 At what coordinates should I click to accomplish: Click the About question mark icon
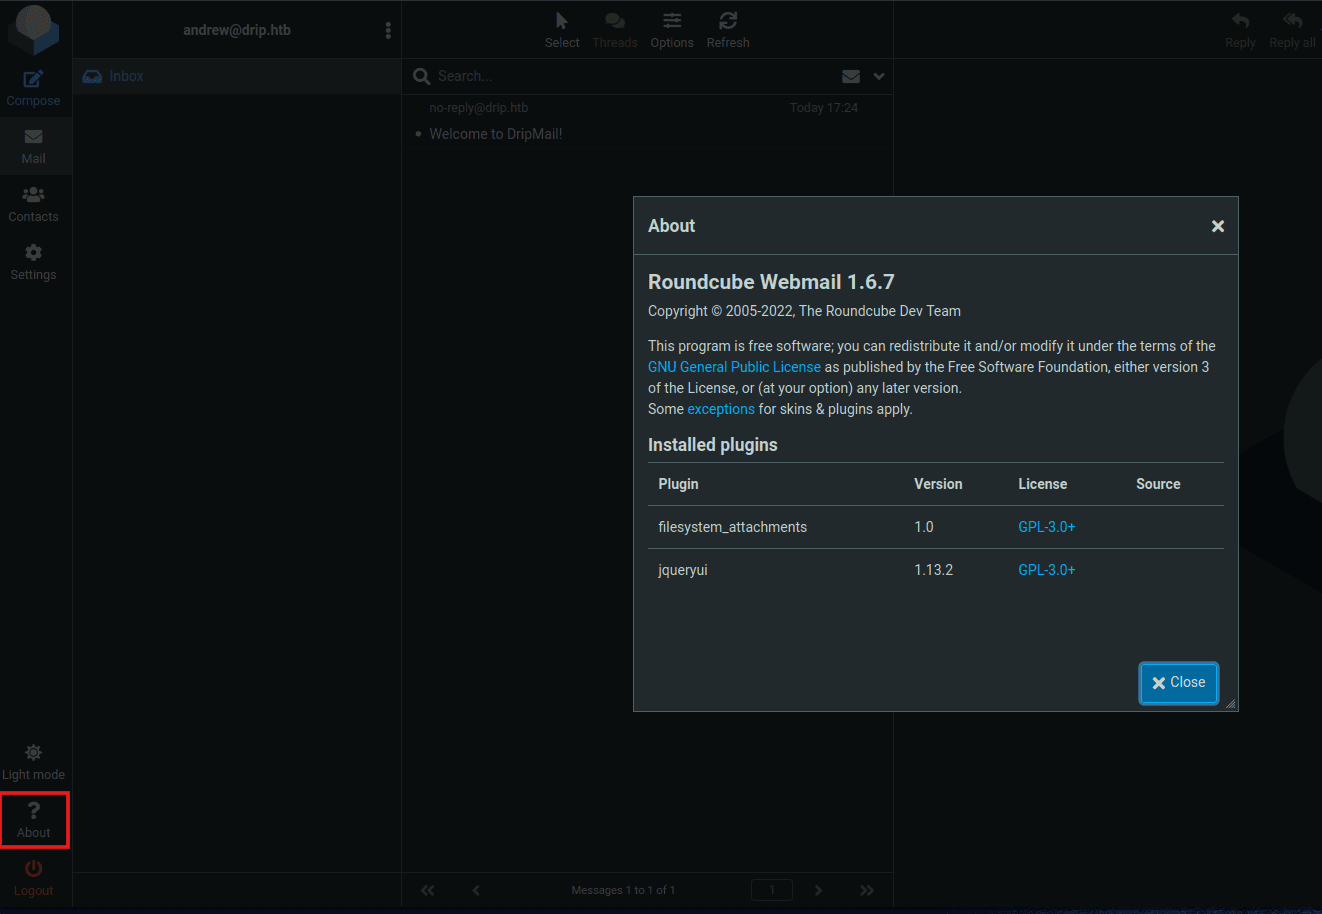[33, 810]
